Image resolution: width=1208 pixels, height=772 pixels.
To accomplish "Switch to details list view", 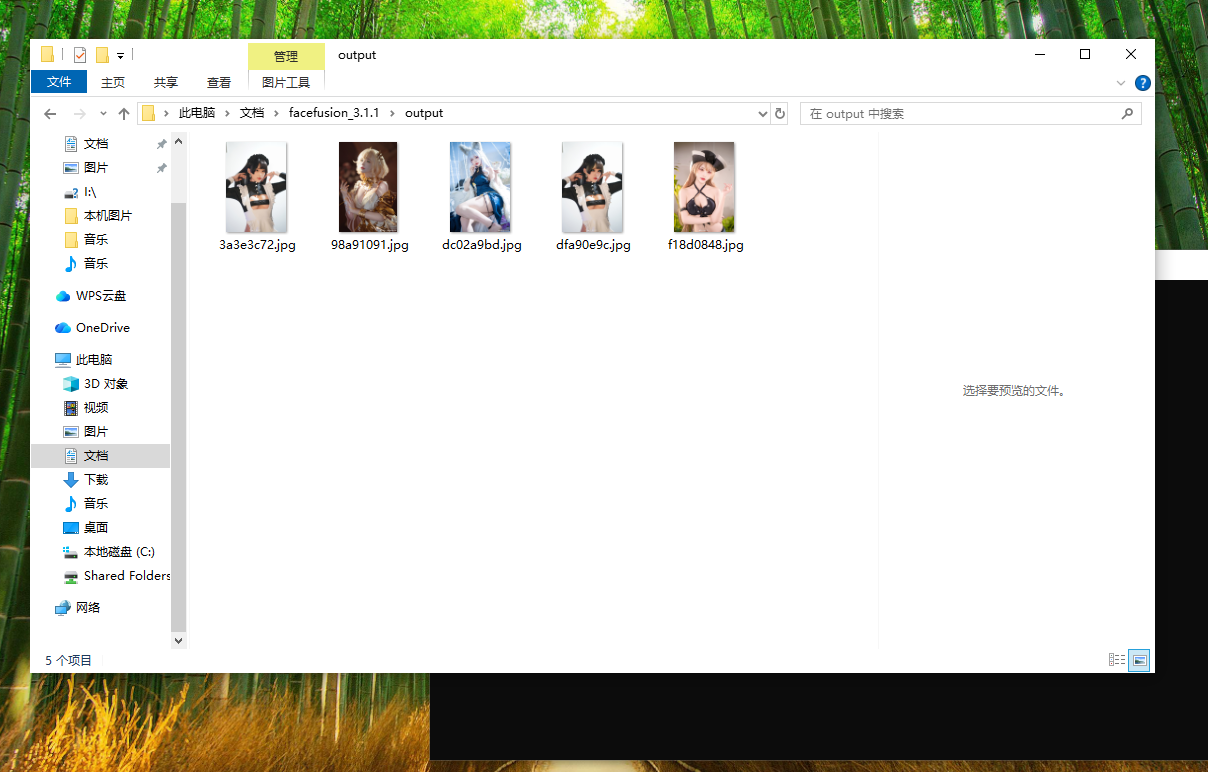I will (x=1117, y=660).
